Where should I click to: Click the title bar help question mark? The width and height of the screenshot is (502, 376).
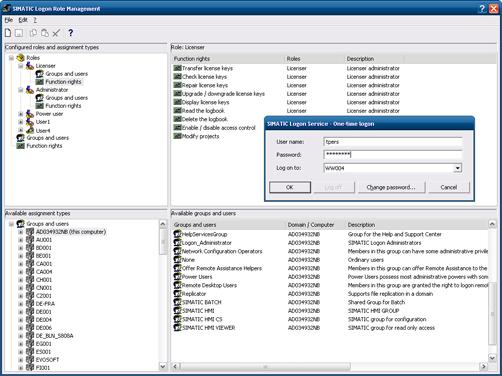coord(482,9)
